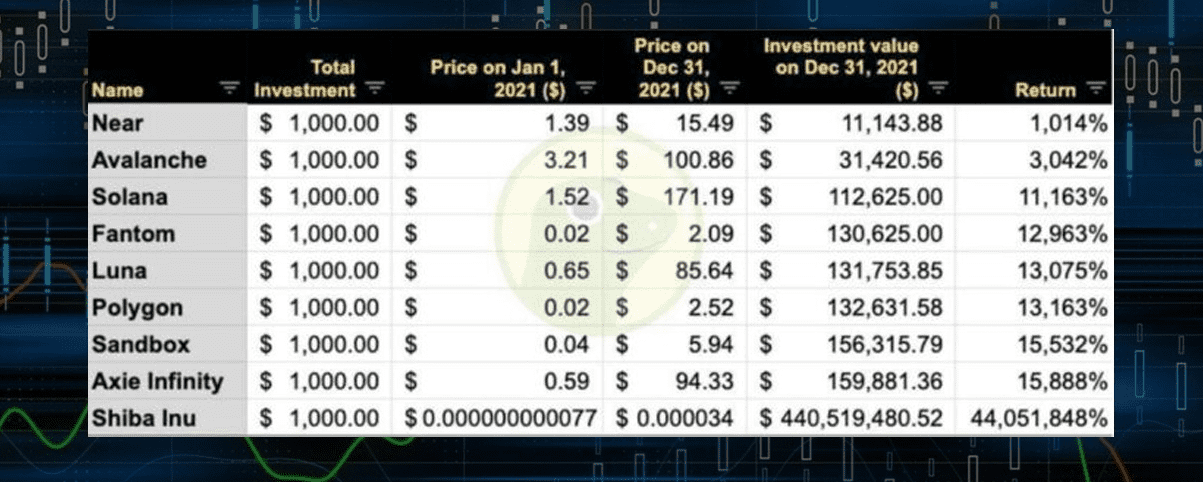This screenshot has width=1203, height=482.
Task: Click Shiba Inu's Dec 31 price 0.000034
Action: click(684, 418)
